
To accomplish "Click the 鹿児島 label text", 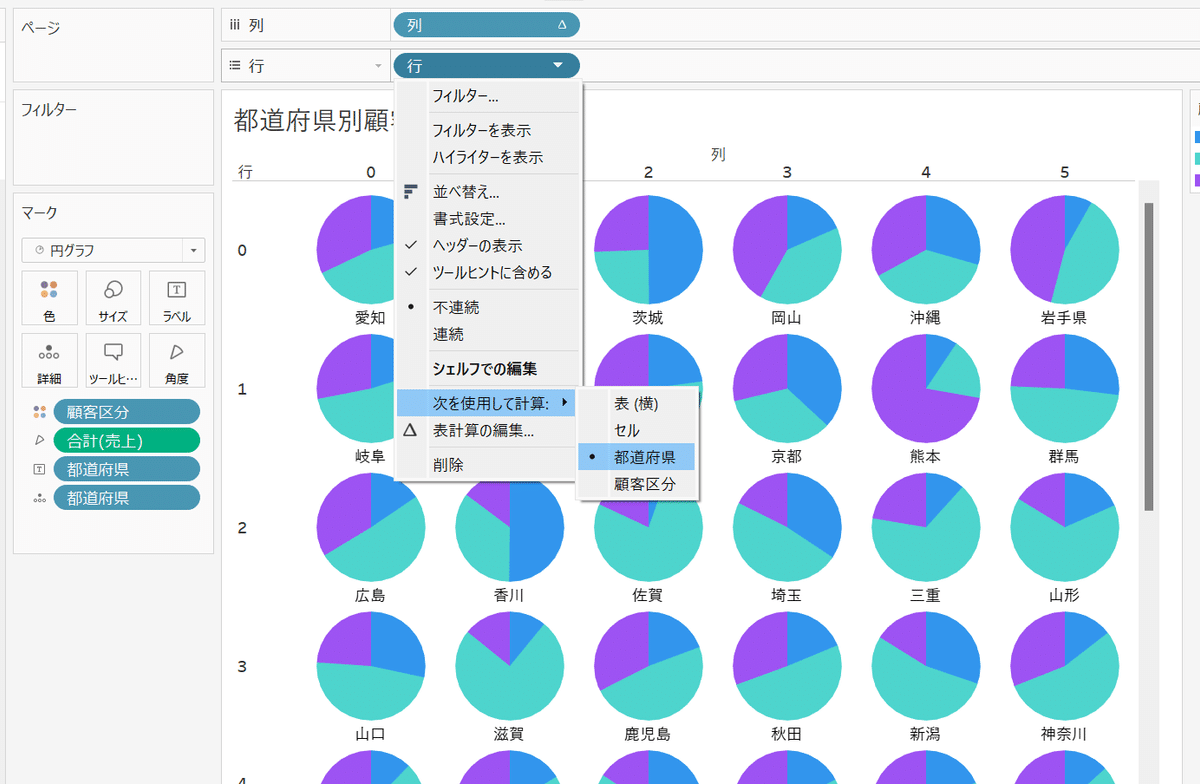I will point(648,734).
